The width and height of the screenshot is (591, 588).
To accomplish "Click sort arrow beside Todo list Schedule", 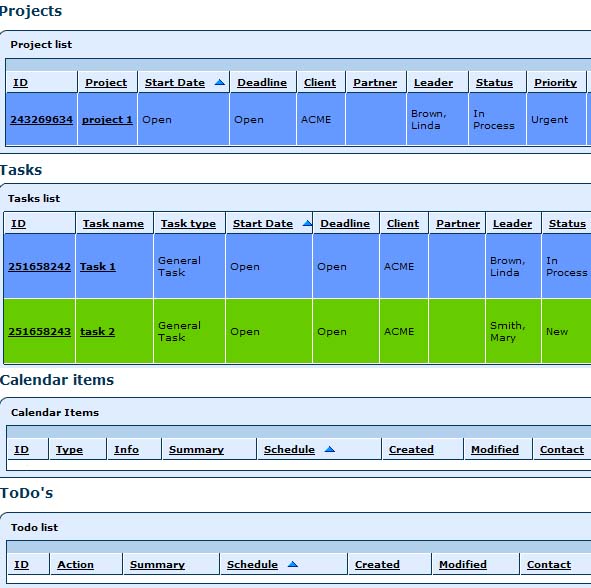I will pyautogui.click(x=292, y=564).
